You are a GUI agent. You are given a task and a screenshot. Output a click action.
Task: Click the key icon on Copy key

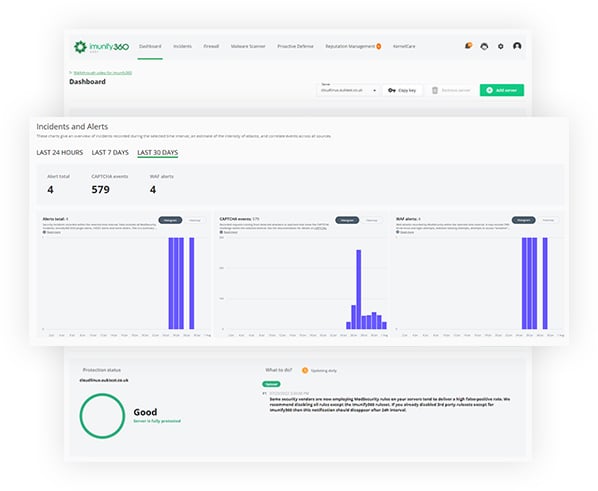(x=392, y=90)
